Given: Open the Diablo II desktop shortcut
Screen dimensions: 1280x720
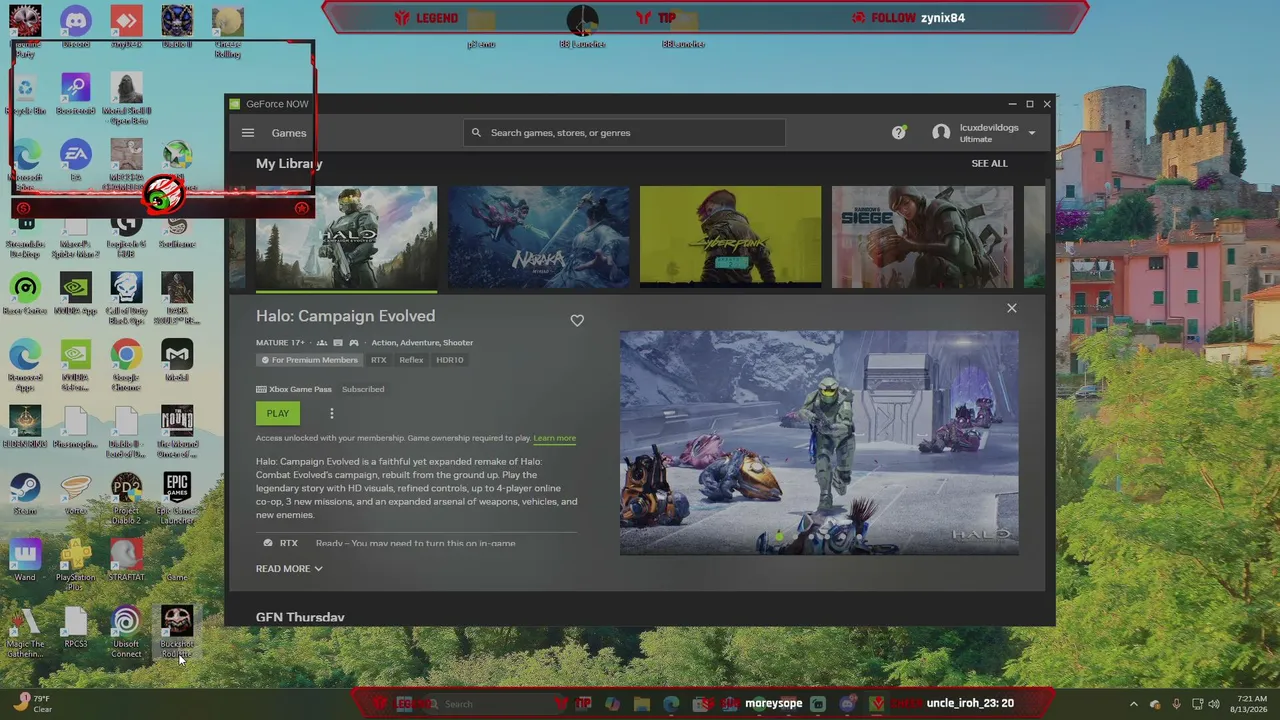Looking at the screenshot, I should coord(177,28).
